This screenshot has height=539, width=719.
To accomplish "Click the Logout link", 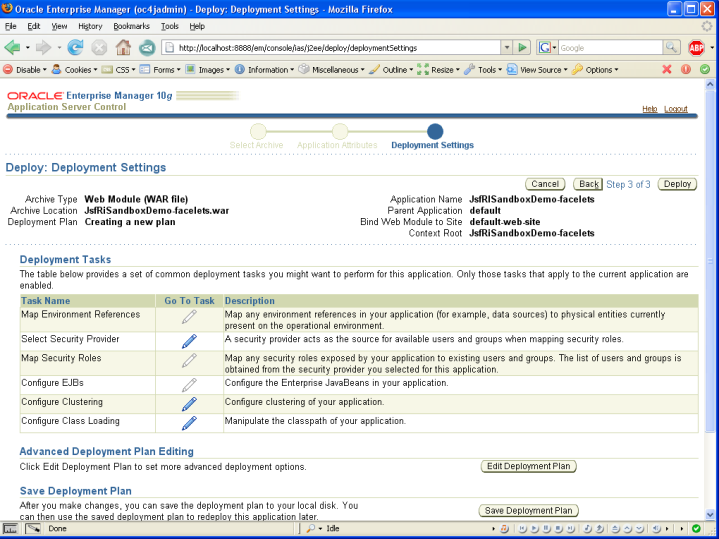I will click(x=675, y=109).
